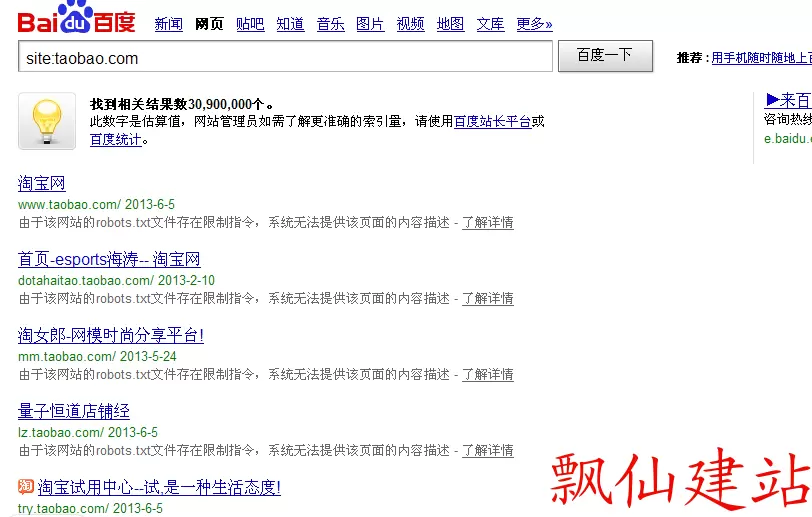The width and height of the screenshot is (812, 517).
Task: Open the 音乐 navigation link
Action: click(330, 24)
